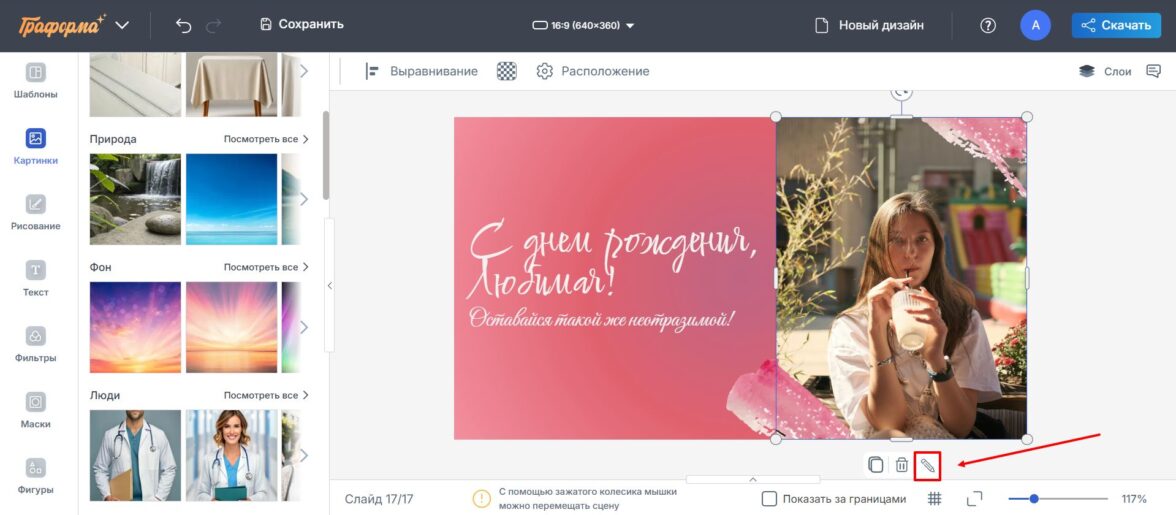Click the images panel scrollbar

(326, 155)
